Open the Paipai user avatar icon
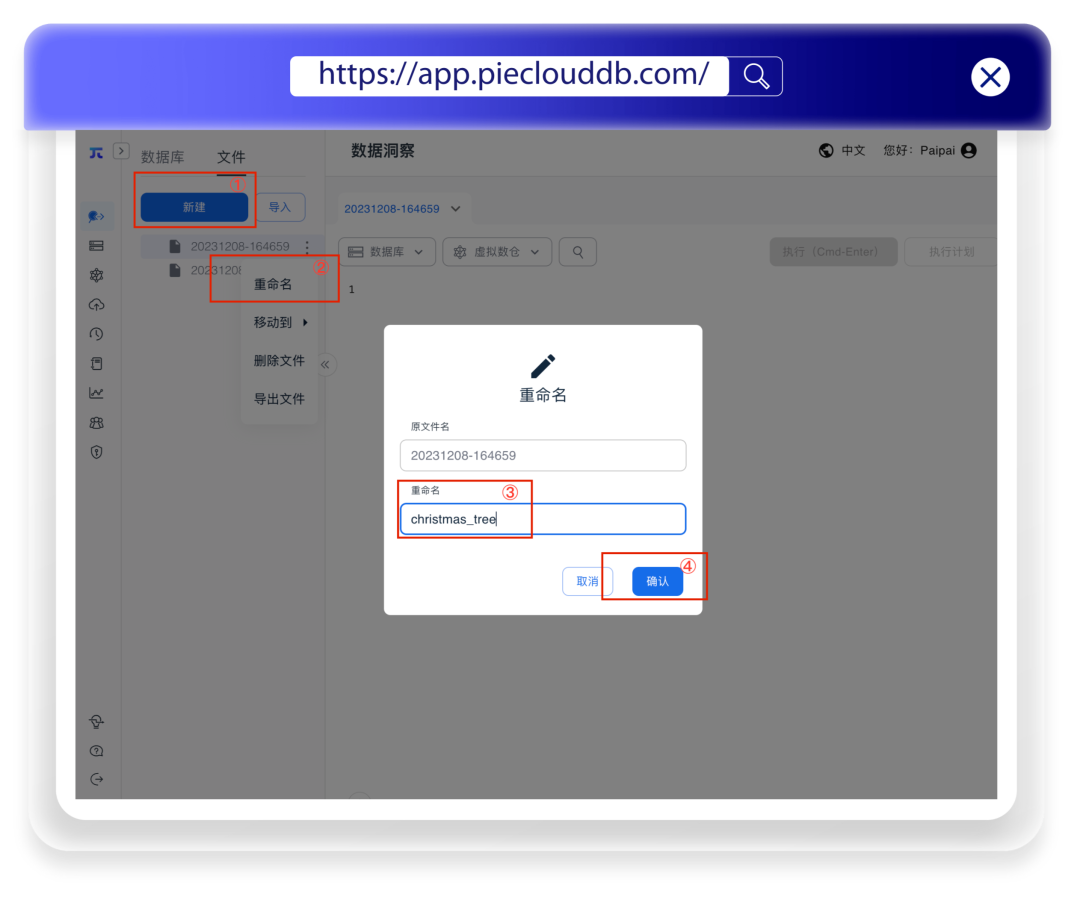Viewport: 1080px width, 897px height. (x=968, y=151)
